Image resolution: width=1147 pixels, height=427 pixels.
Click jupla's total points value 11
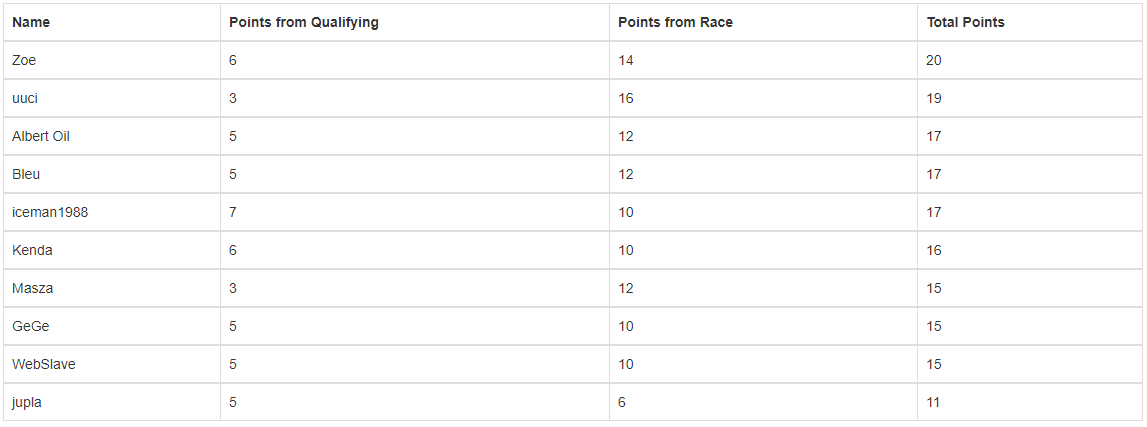click(x=933, y=402)
